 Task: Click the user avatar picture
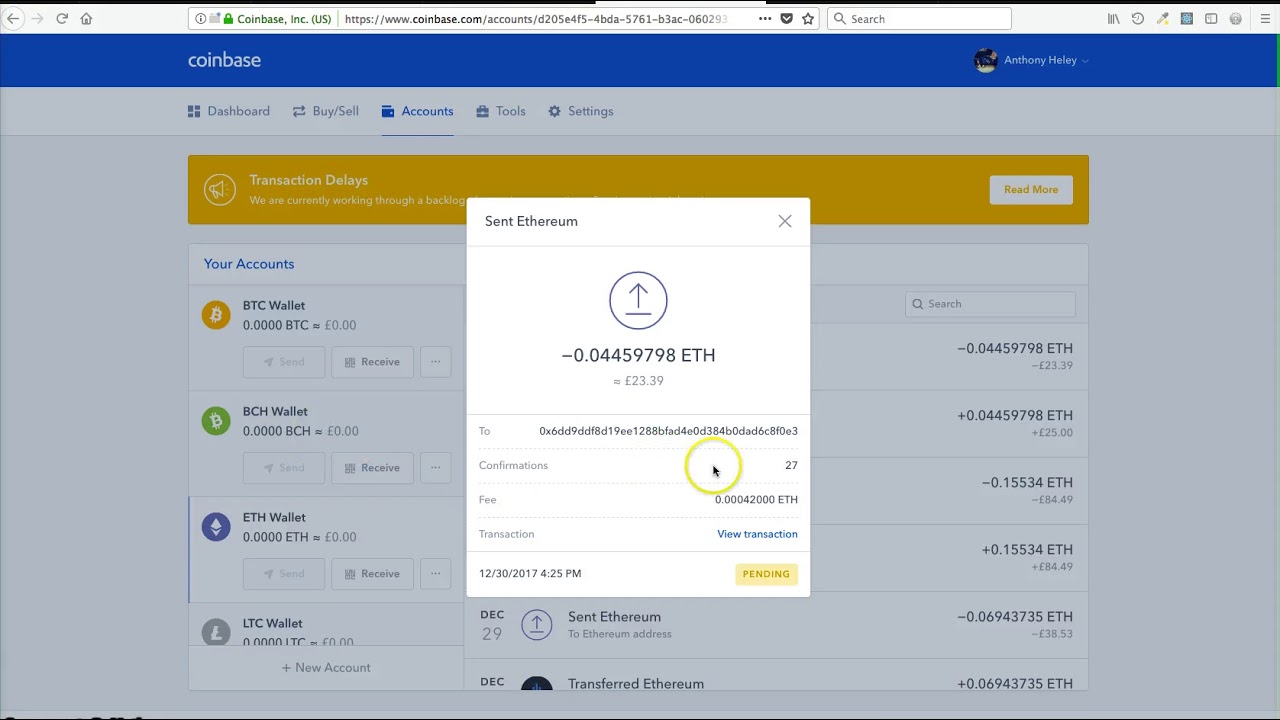click(x=985, y=60)
